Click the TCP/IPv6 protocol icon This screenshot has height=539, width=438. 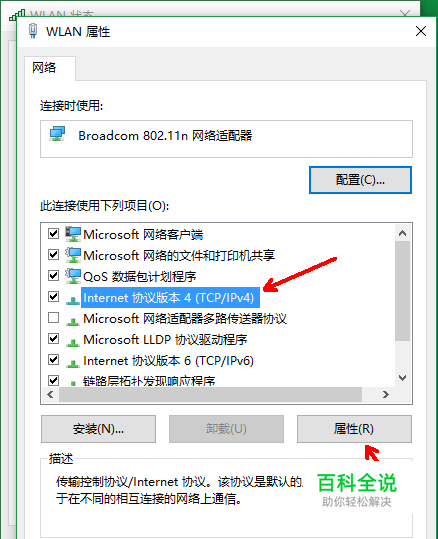click(x=73, y=363)
